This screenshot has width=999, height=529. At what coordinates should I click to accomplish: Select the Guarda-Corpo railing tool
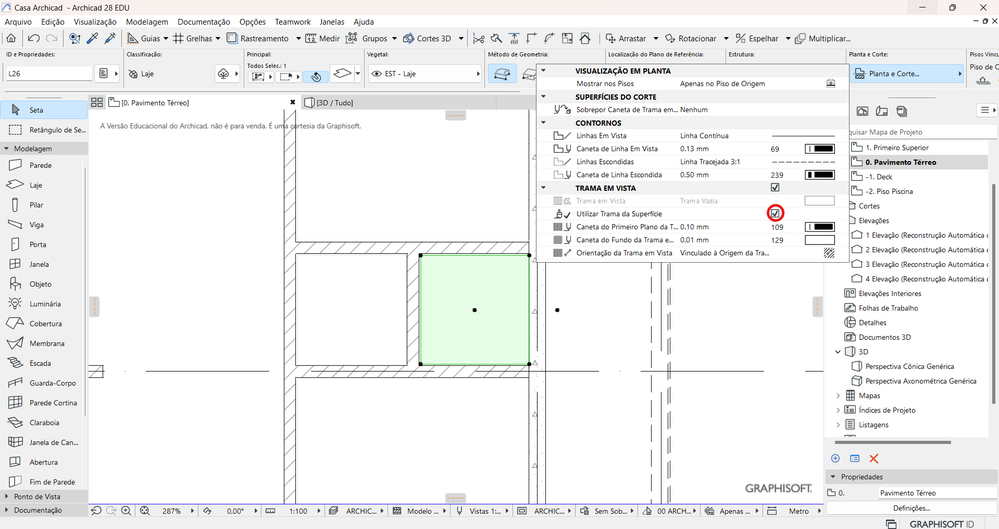(x=52, y=383)
